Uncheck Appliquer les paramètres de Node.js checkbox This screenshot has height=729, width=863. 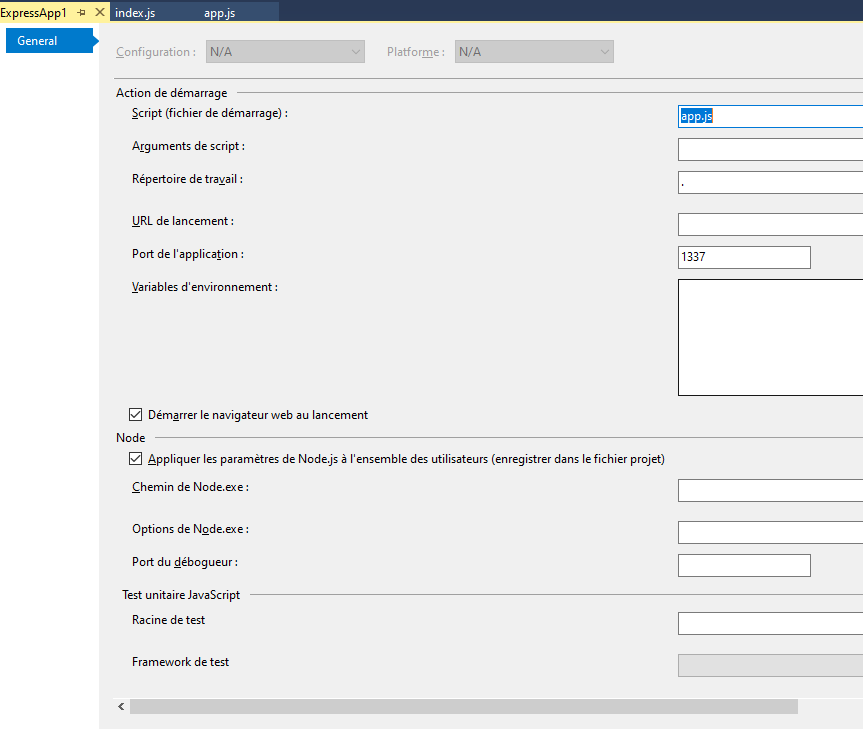136,459
